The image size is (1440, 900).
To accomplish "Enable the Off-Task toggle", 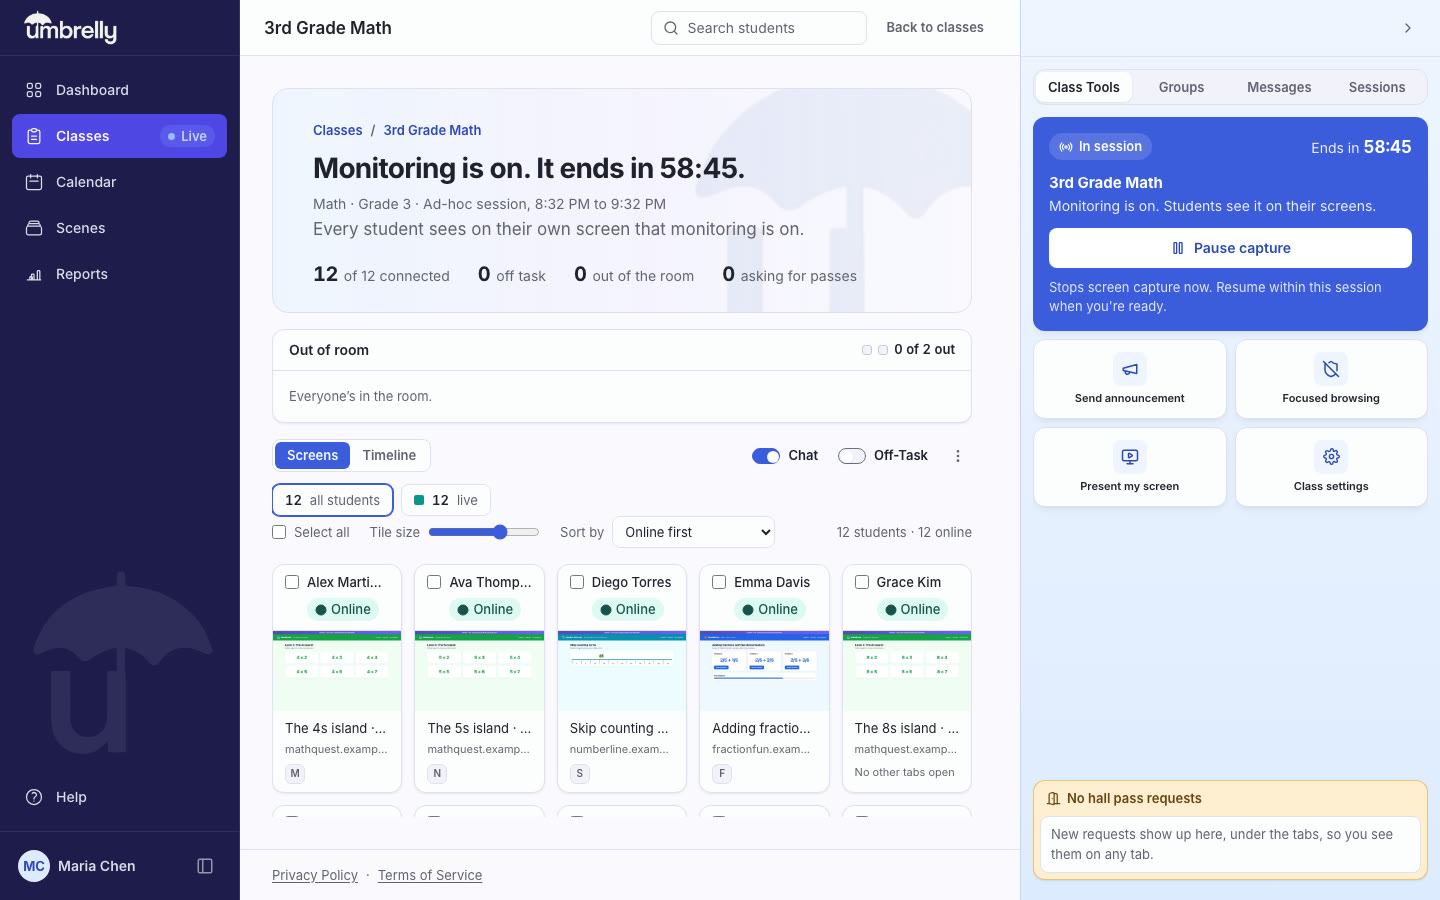I will (852, 456).
